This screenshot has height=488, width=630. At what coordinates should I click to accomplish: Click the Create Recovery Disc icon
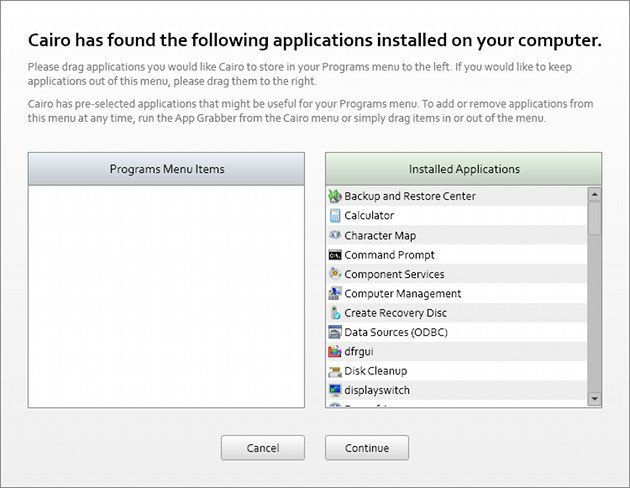click(x=335, y=313)
